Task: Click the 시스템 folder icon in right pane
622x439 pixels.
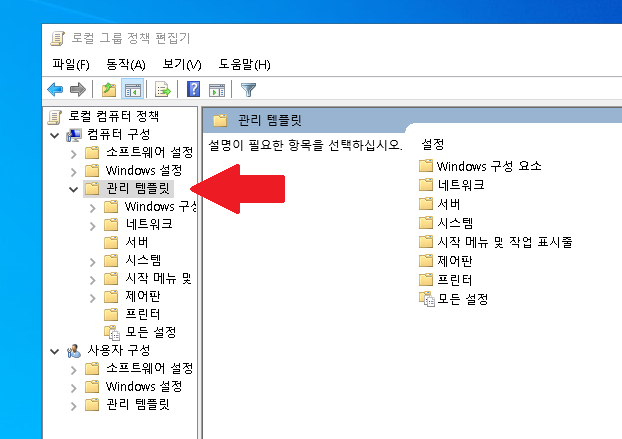Action: (x=426, y=222)
